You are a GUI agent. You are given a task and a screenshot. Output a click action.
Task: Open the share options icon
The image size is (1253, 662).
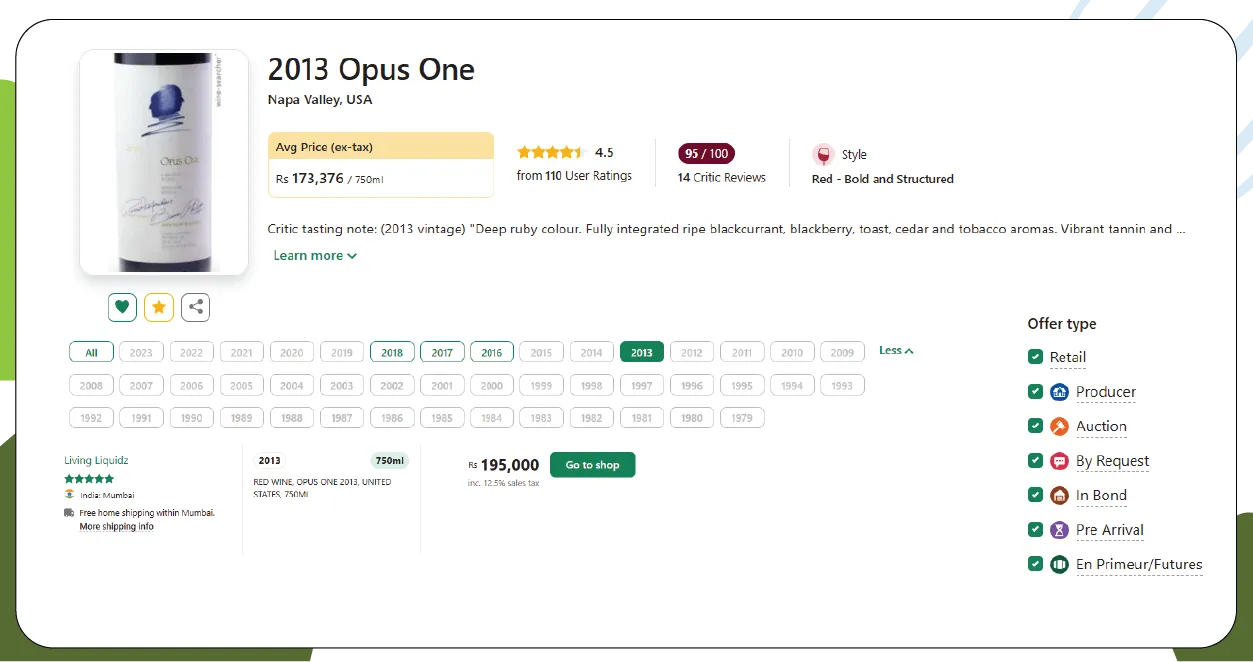pyautogui.click(x=195, y=307)
